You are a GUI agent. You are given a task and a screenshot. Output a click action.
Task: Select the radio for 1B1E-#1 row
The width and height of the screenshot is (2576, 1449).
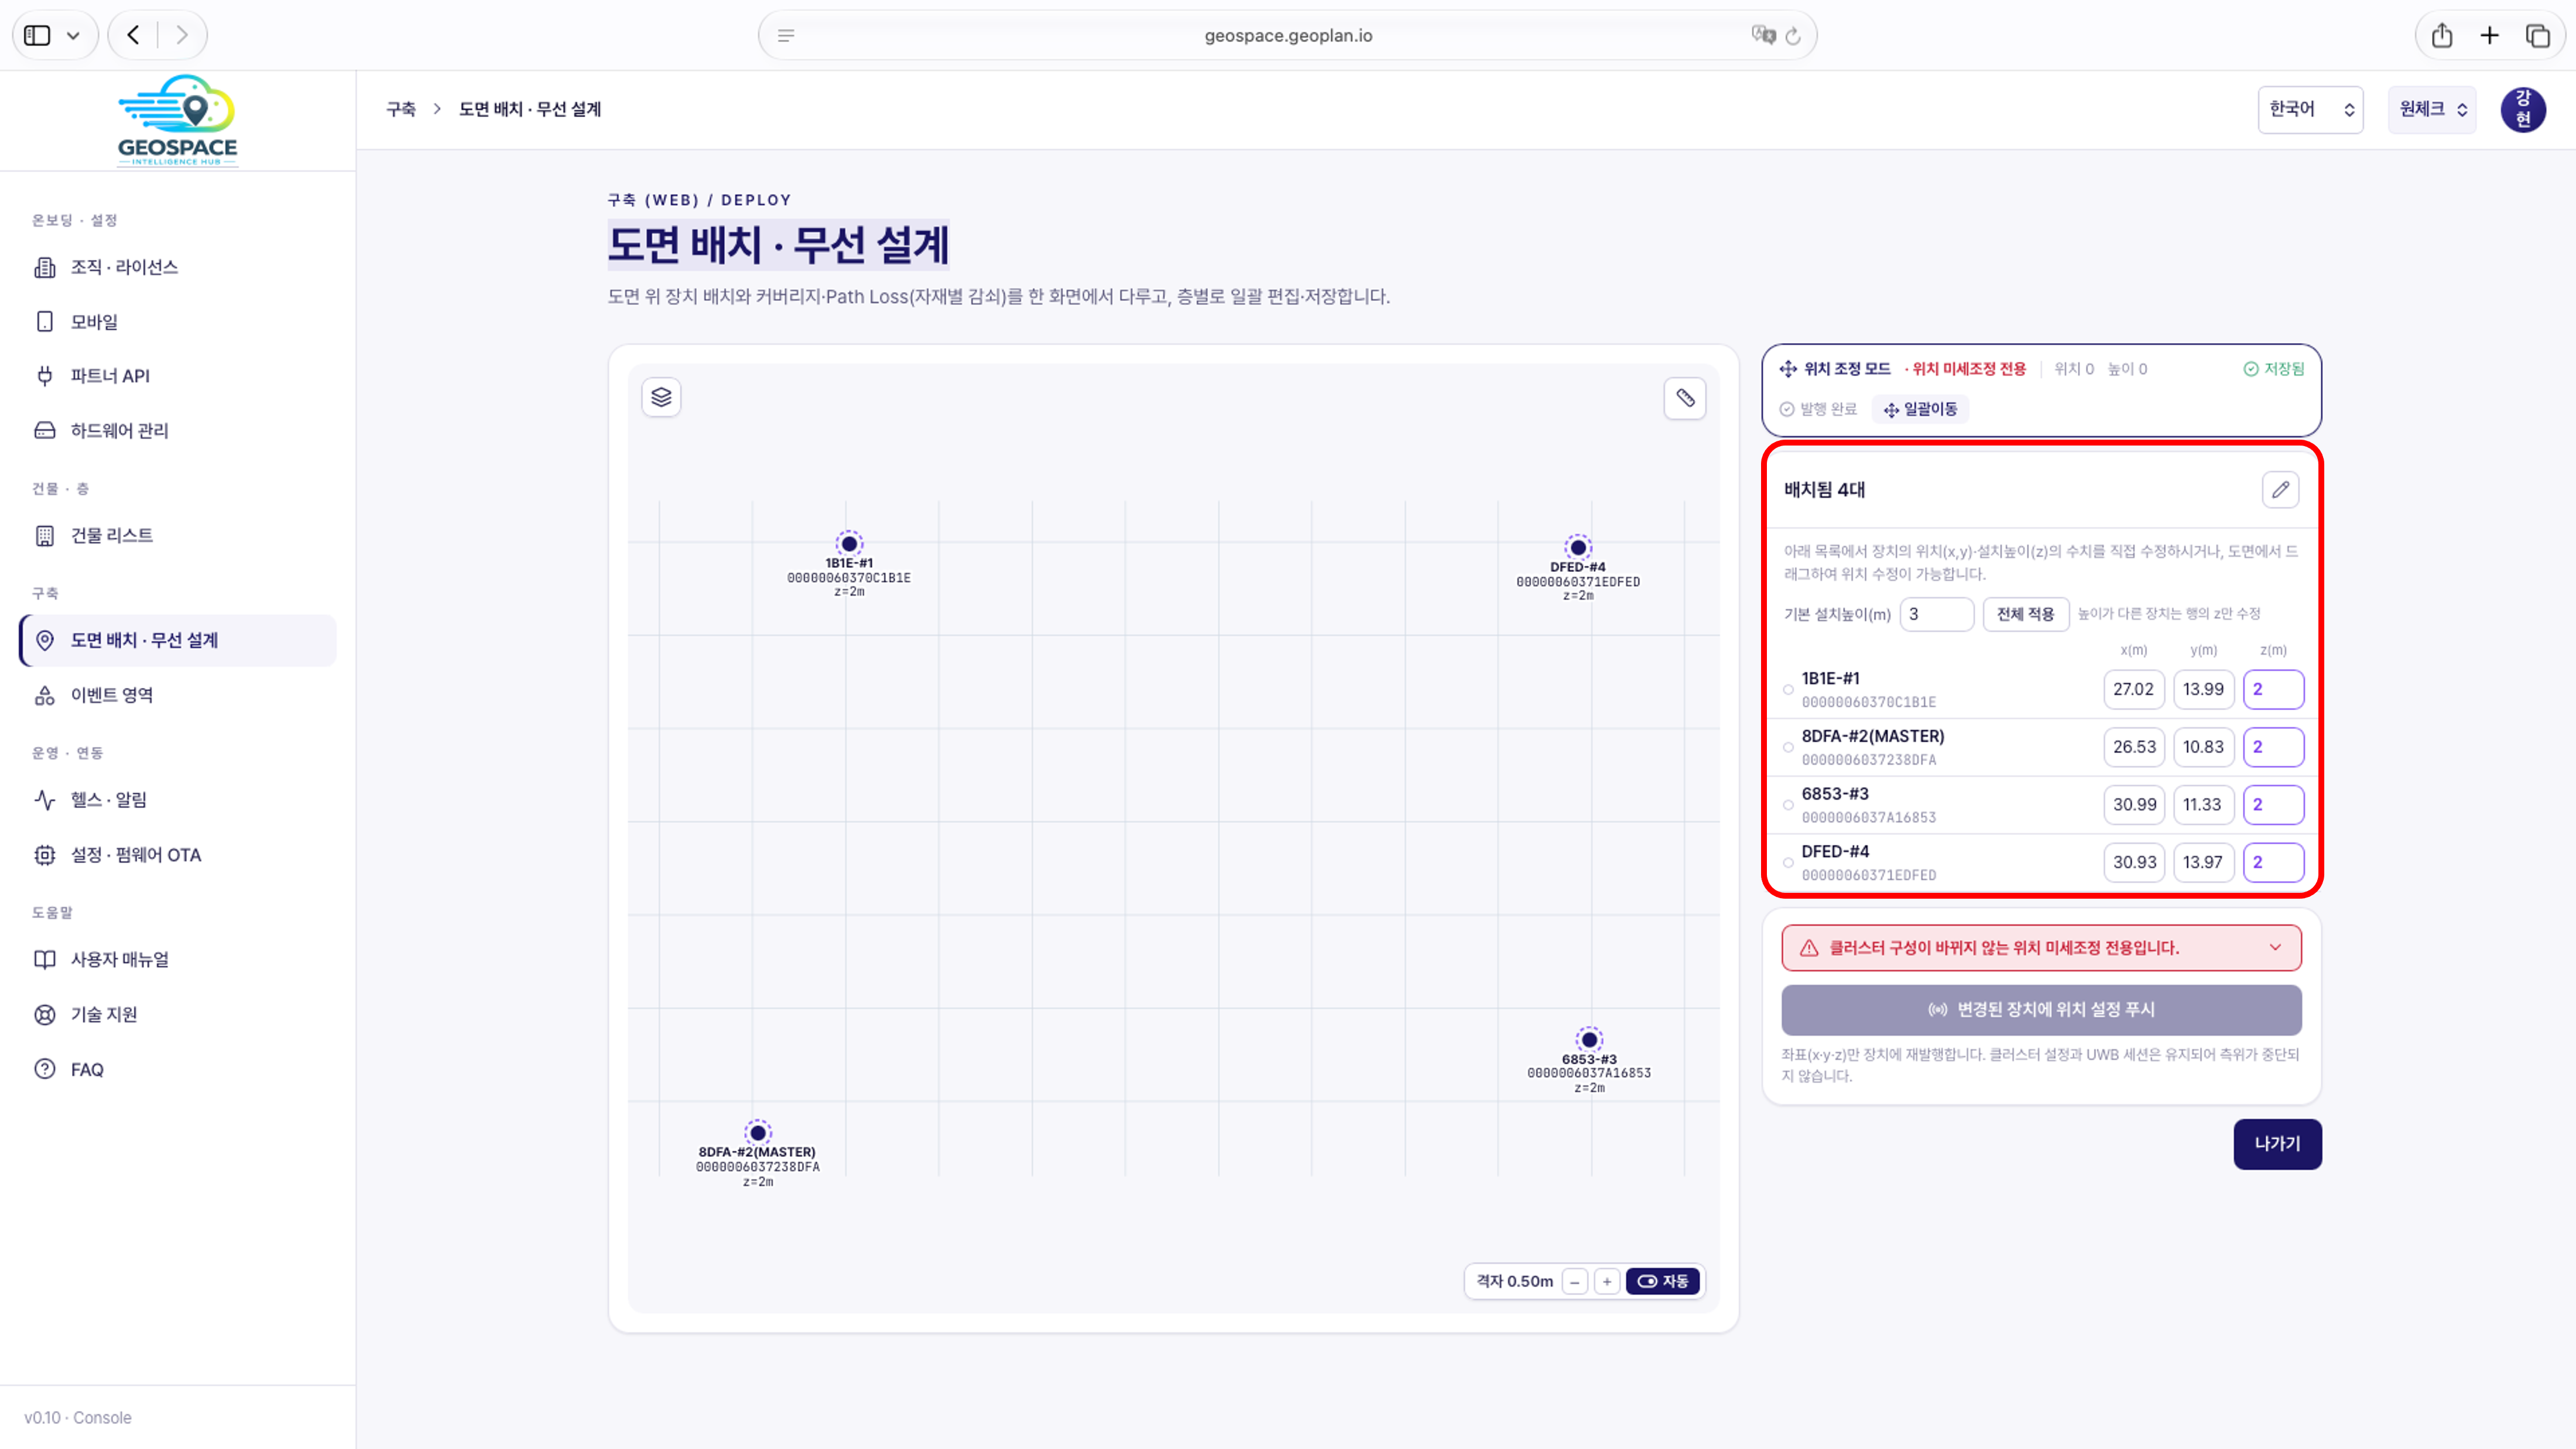click(x=1788, y=689)
